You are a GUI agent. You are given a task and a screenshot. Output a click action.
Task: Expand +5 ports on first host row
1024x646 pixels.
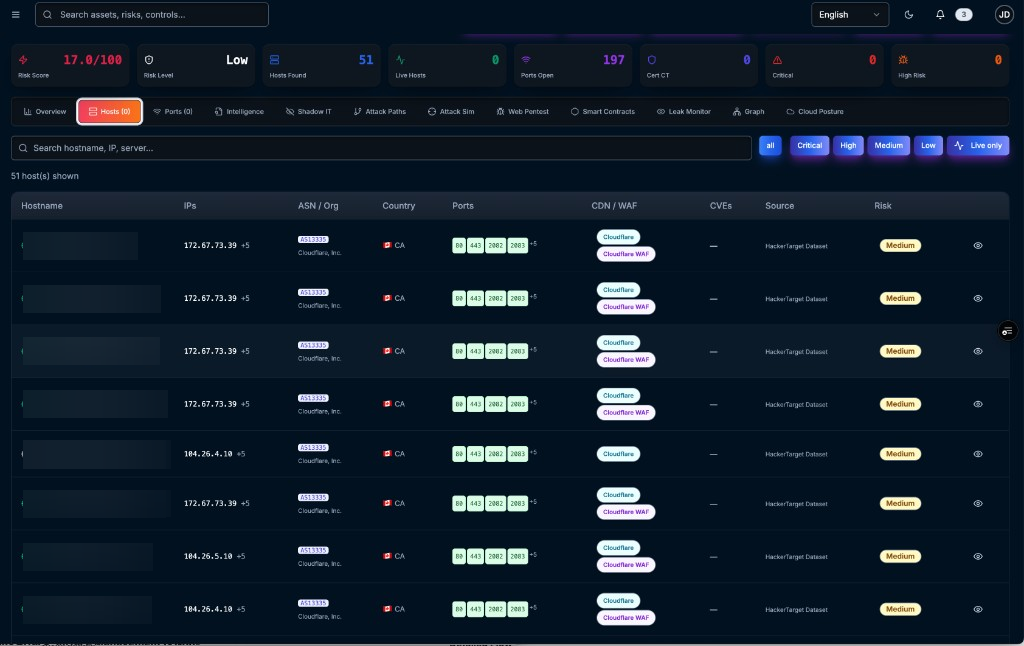click(x=533, y=244)
